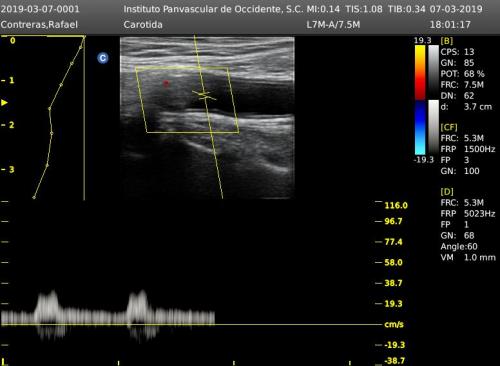This screenshot has height=366, width=500.
Task: Click the blue negative velocity color bar
Action: 420,128
